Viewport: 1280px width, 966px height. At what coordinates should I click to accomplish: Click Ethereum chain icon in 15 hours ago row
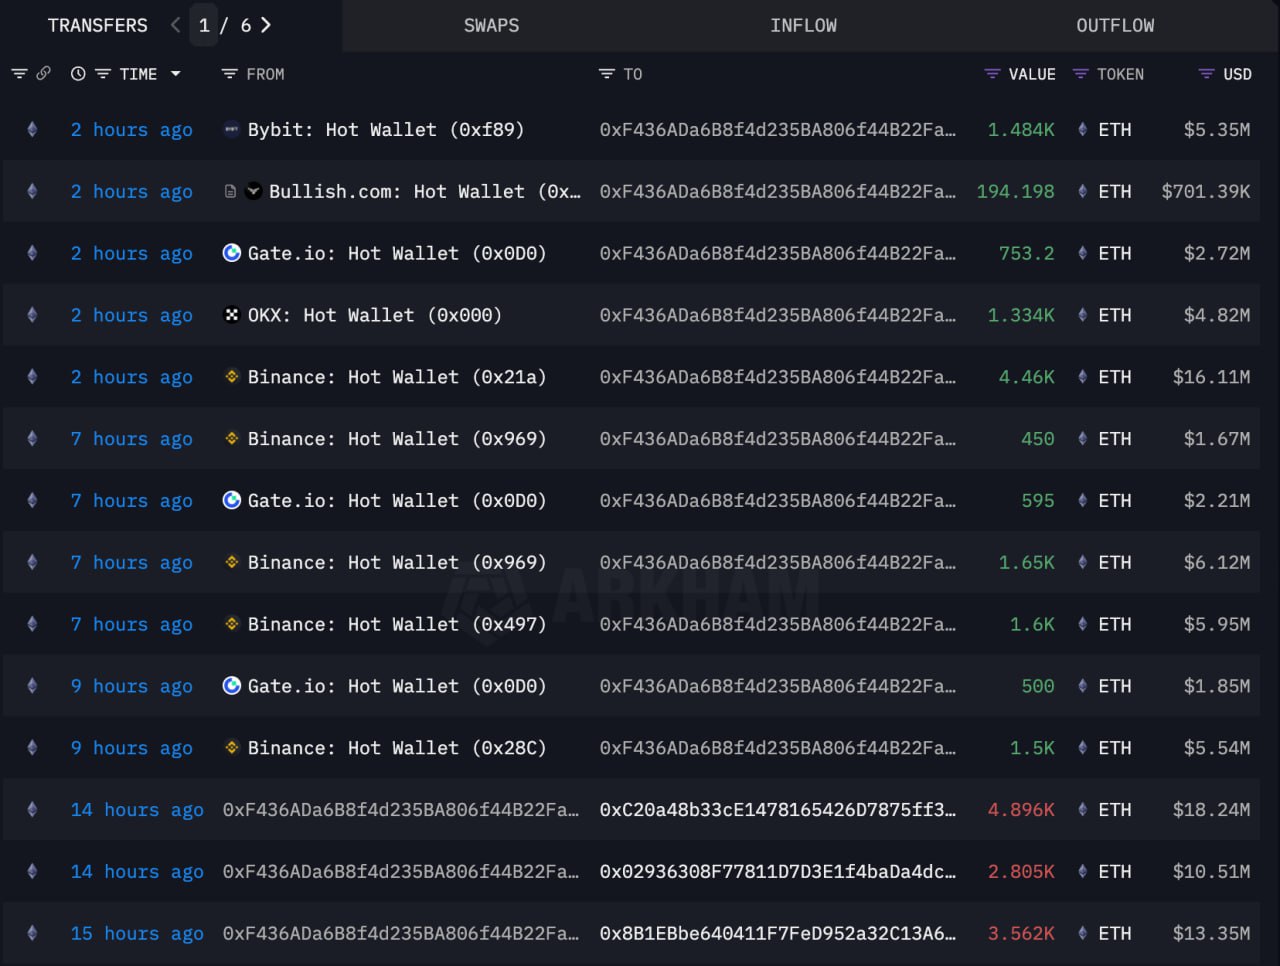[x=32, y=933]
